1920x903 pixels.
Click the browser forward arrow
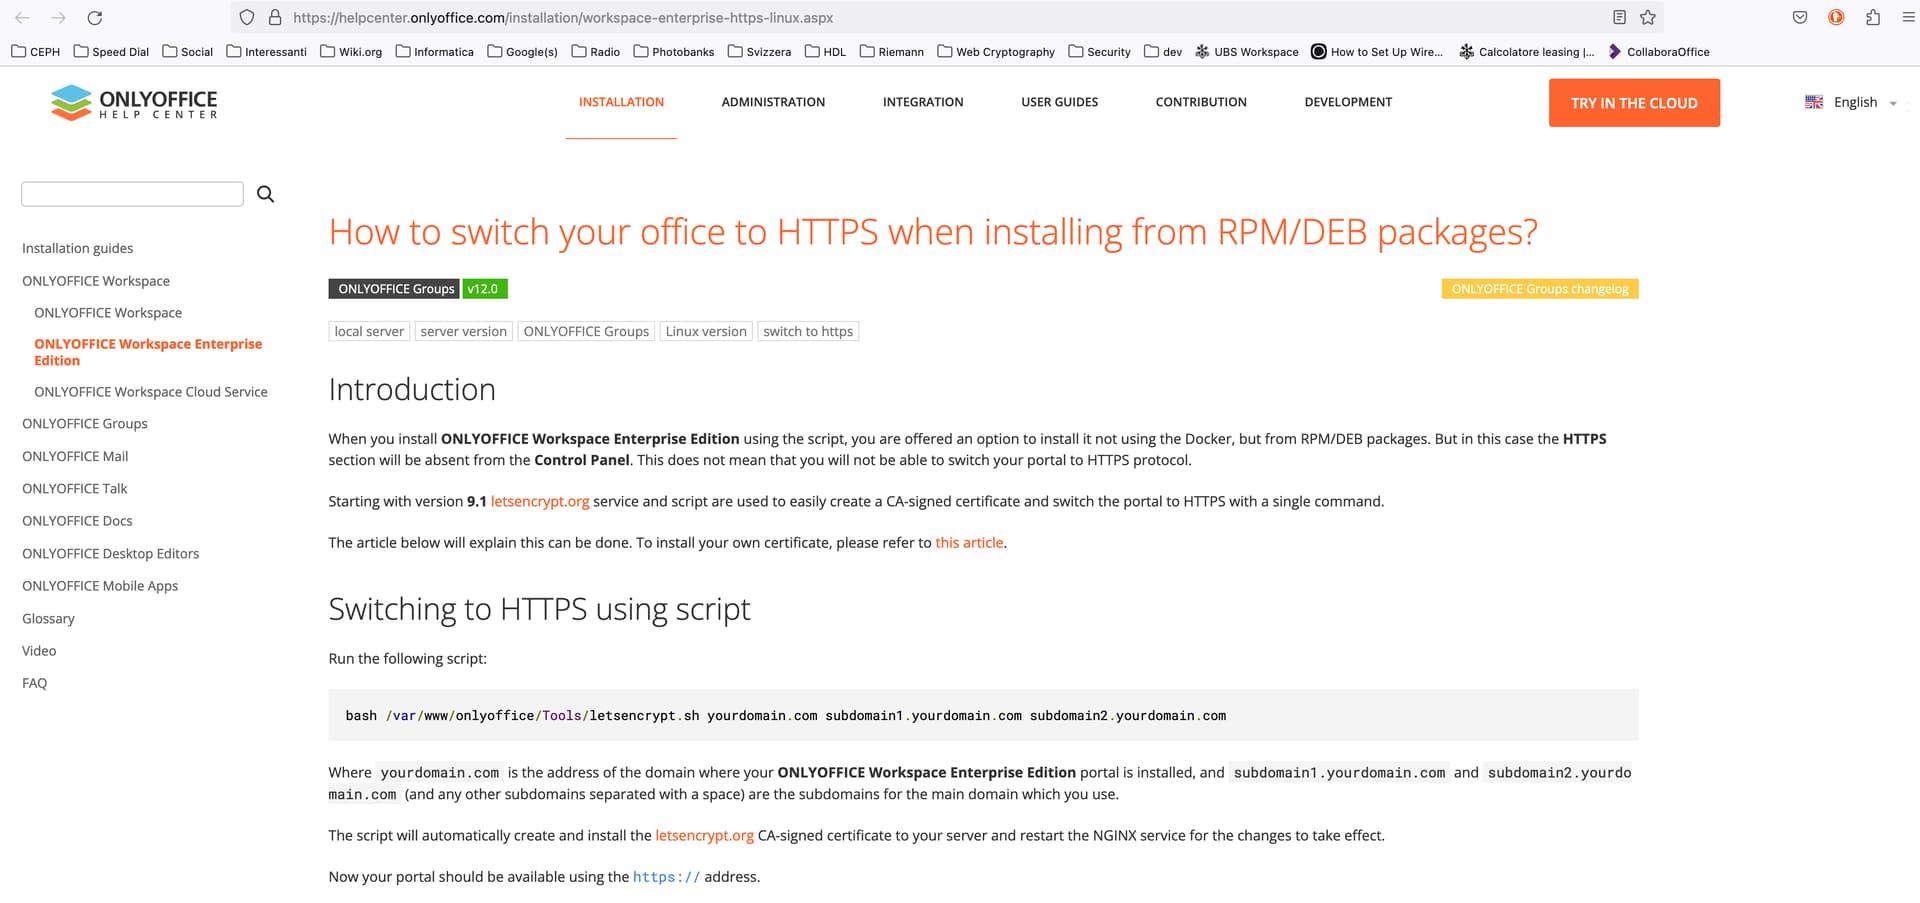58,17
